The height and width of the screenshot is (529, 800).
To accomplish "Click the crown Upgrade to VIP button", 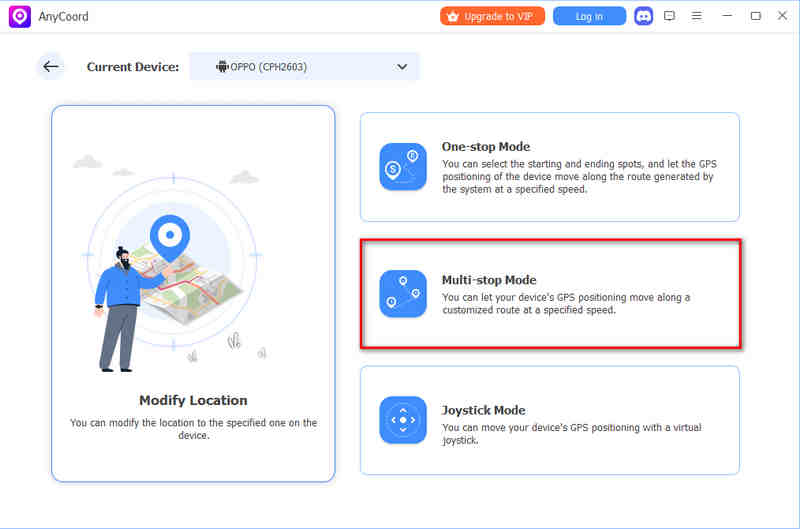I will tap(493, 16).
